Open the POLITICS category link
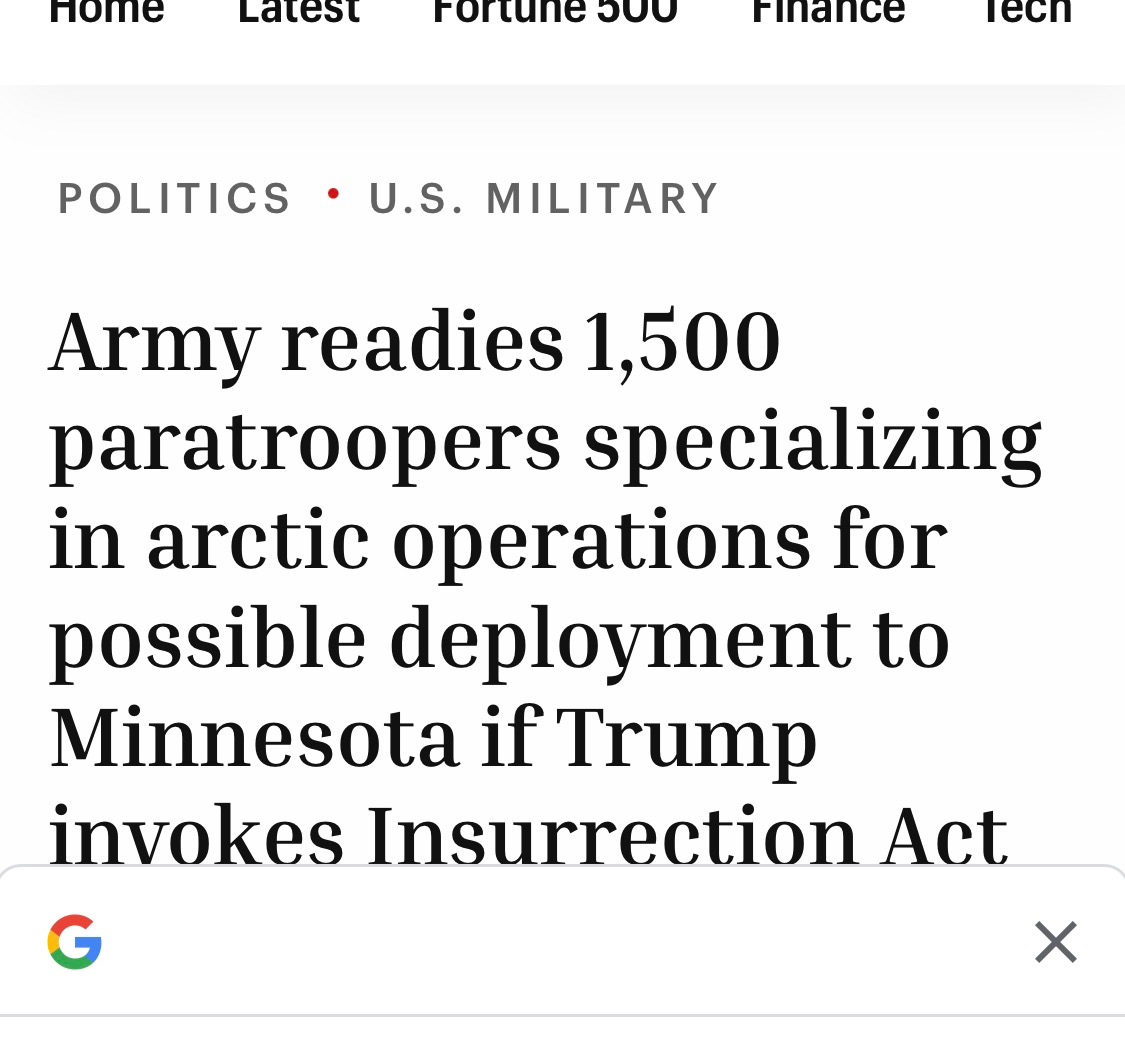This screenshot has width=1125, height=1060. (x=175, y=198)
